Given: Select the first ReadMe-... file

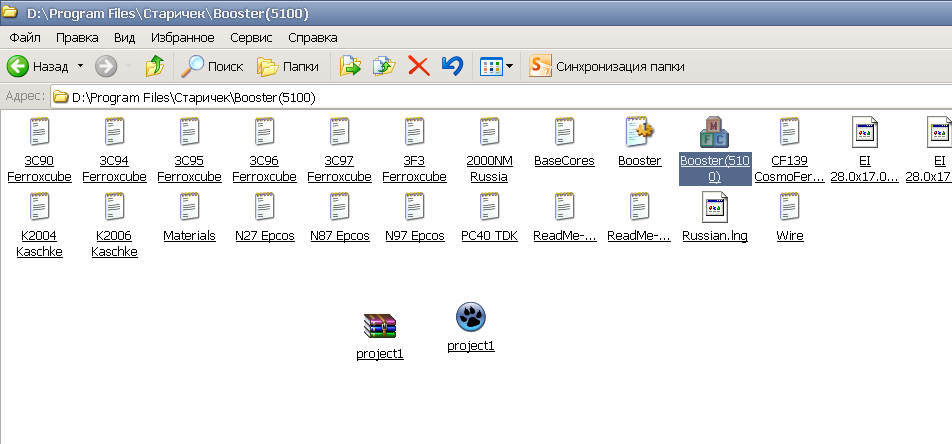Looking at the screenshot, I should [565, 217].
